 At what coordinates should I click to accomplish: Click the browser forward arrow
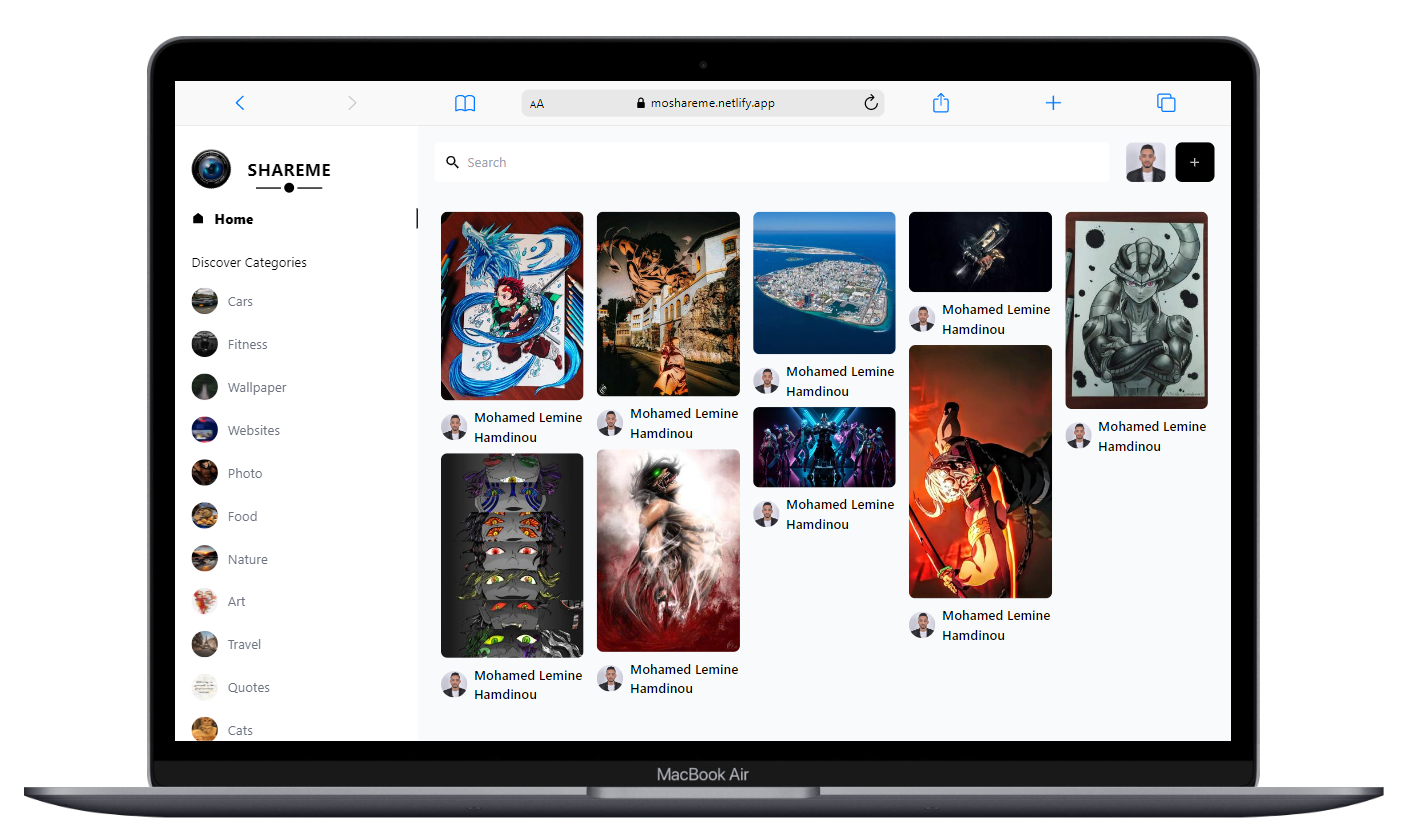click(x=352, y=103)
